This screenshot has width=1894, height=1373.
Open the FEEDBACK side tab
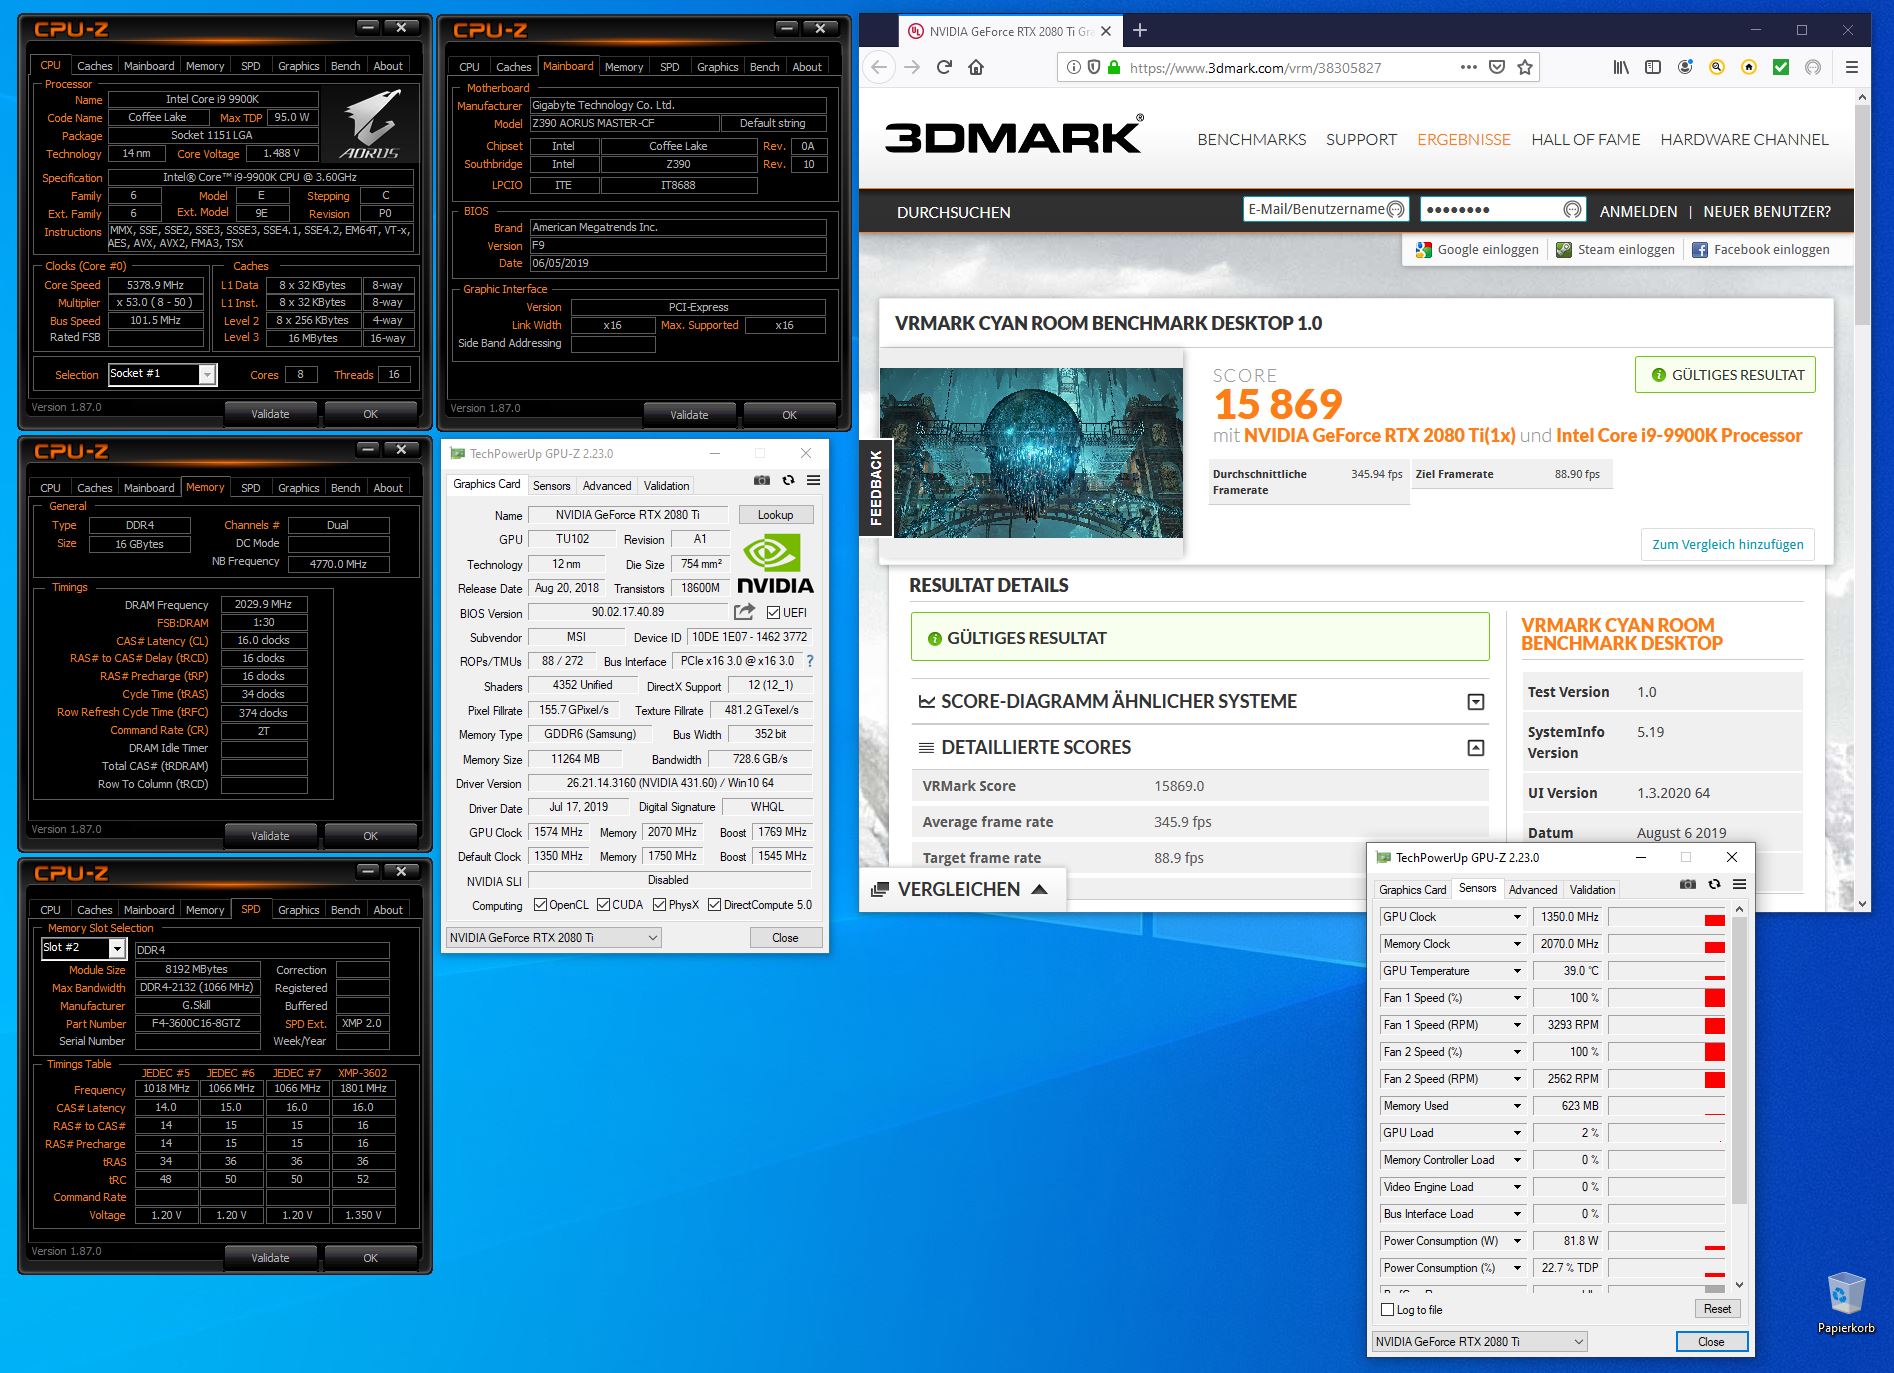coord(876,488)
